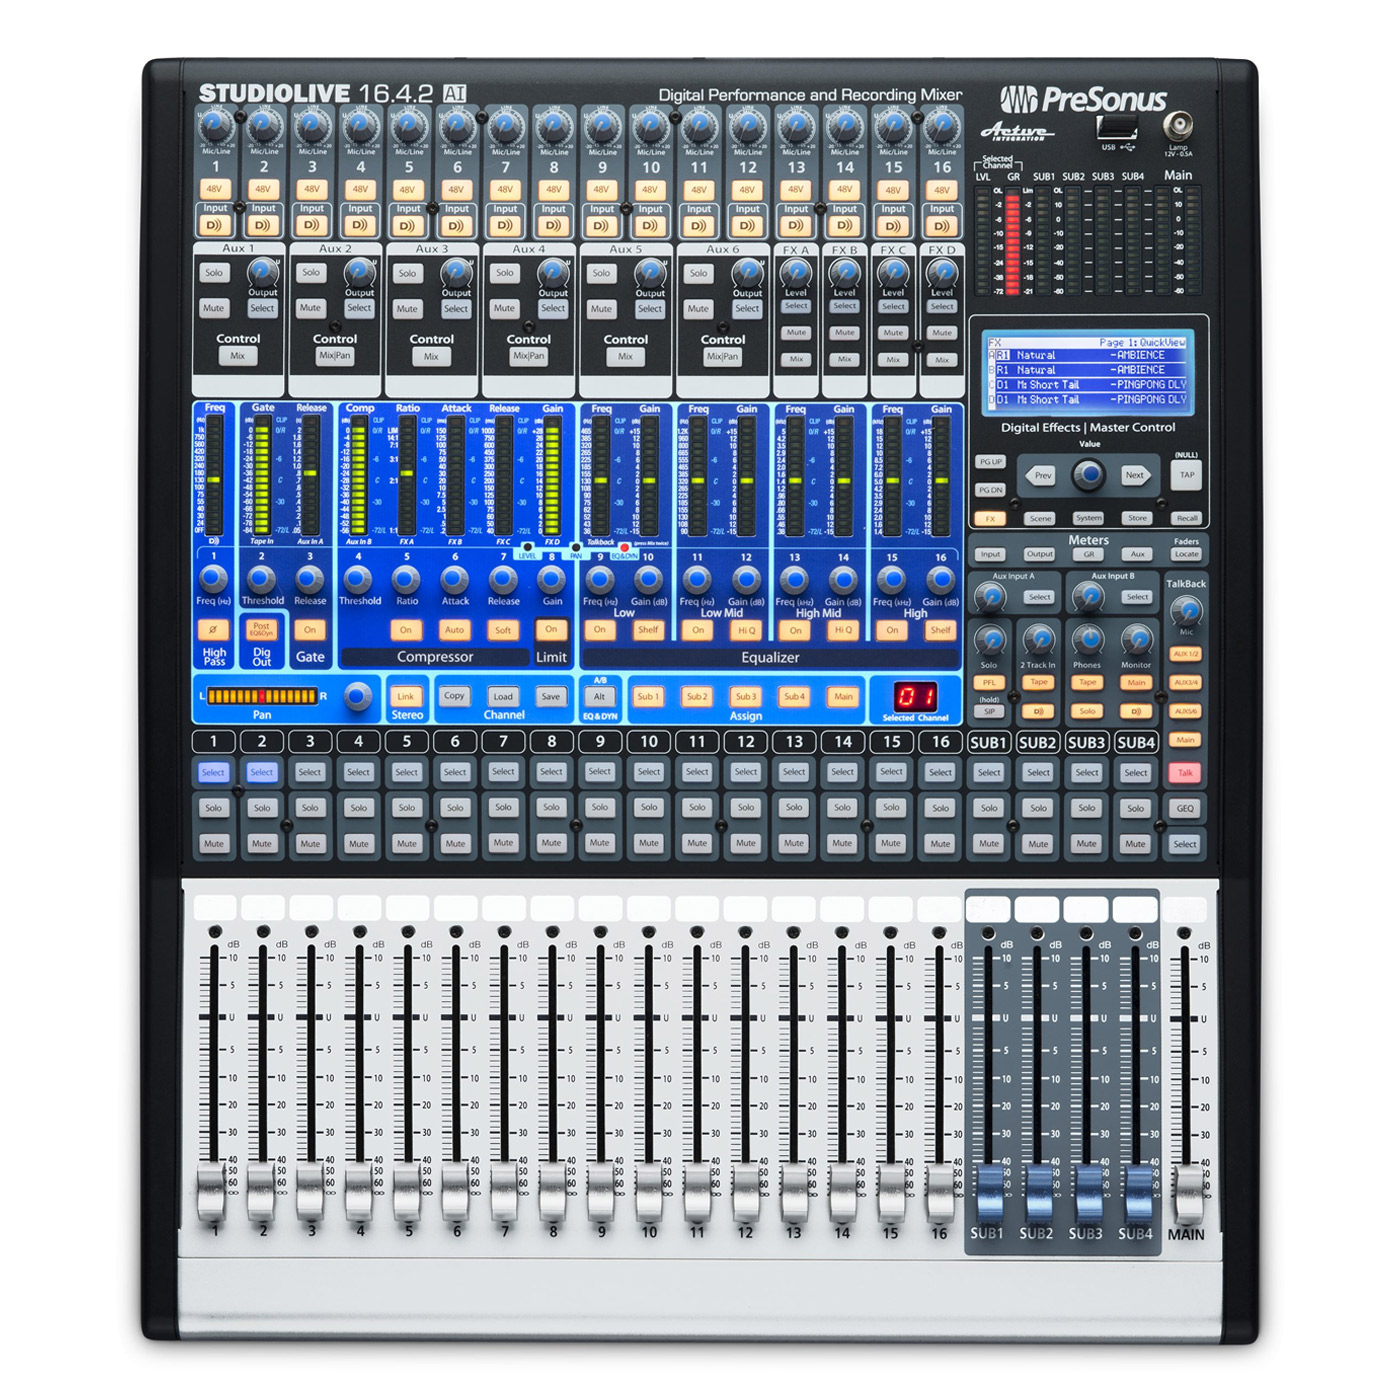Open the FX menu page
The width and height of the screenshot is (1400, 1400).
(990, 518)
